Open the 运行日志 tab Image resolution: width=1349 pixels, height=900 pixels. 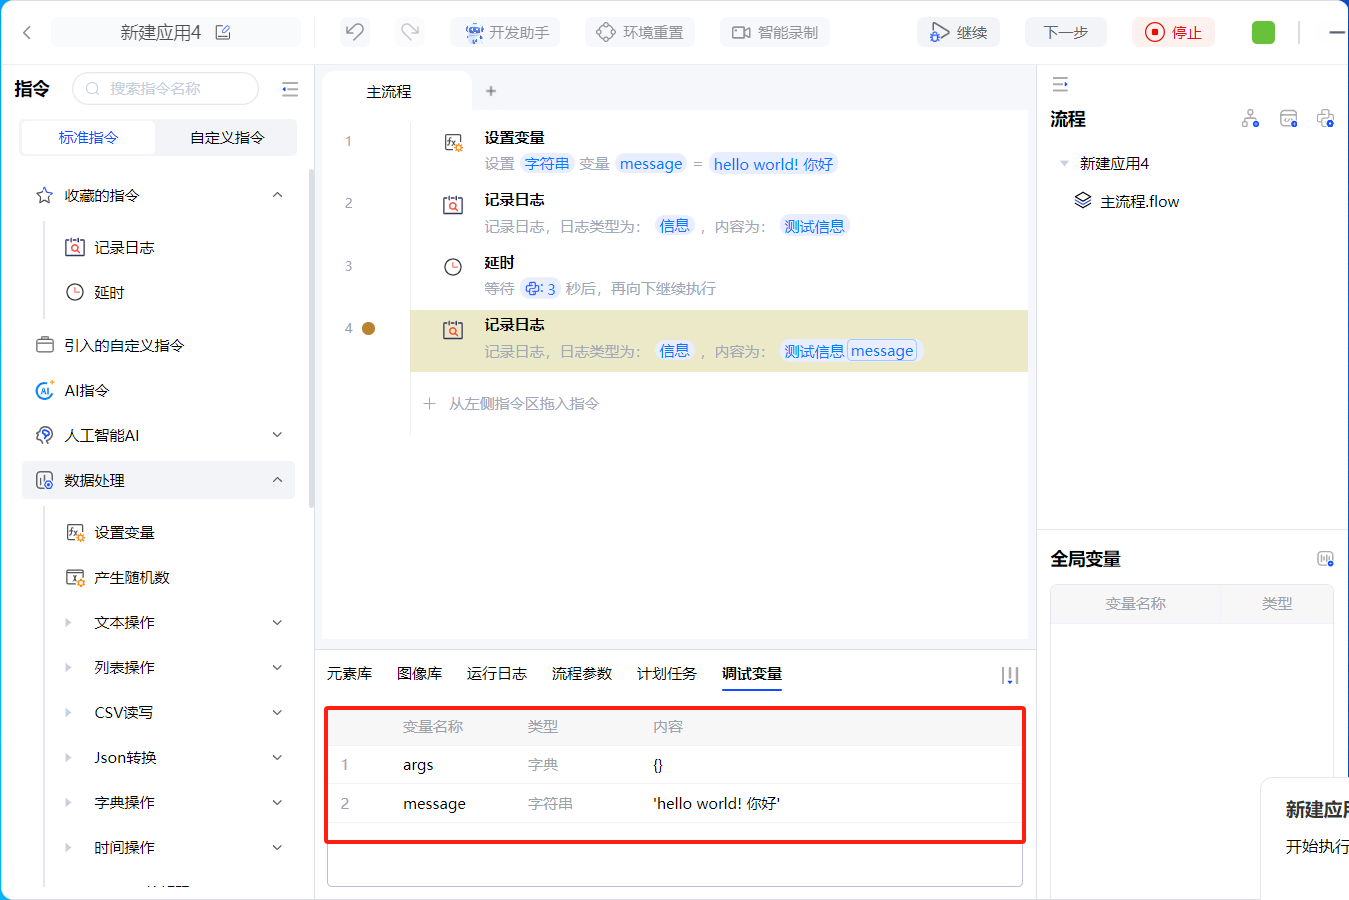coord(496,673)
